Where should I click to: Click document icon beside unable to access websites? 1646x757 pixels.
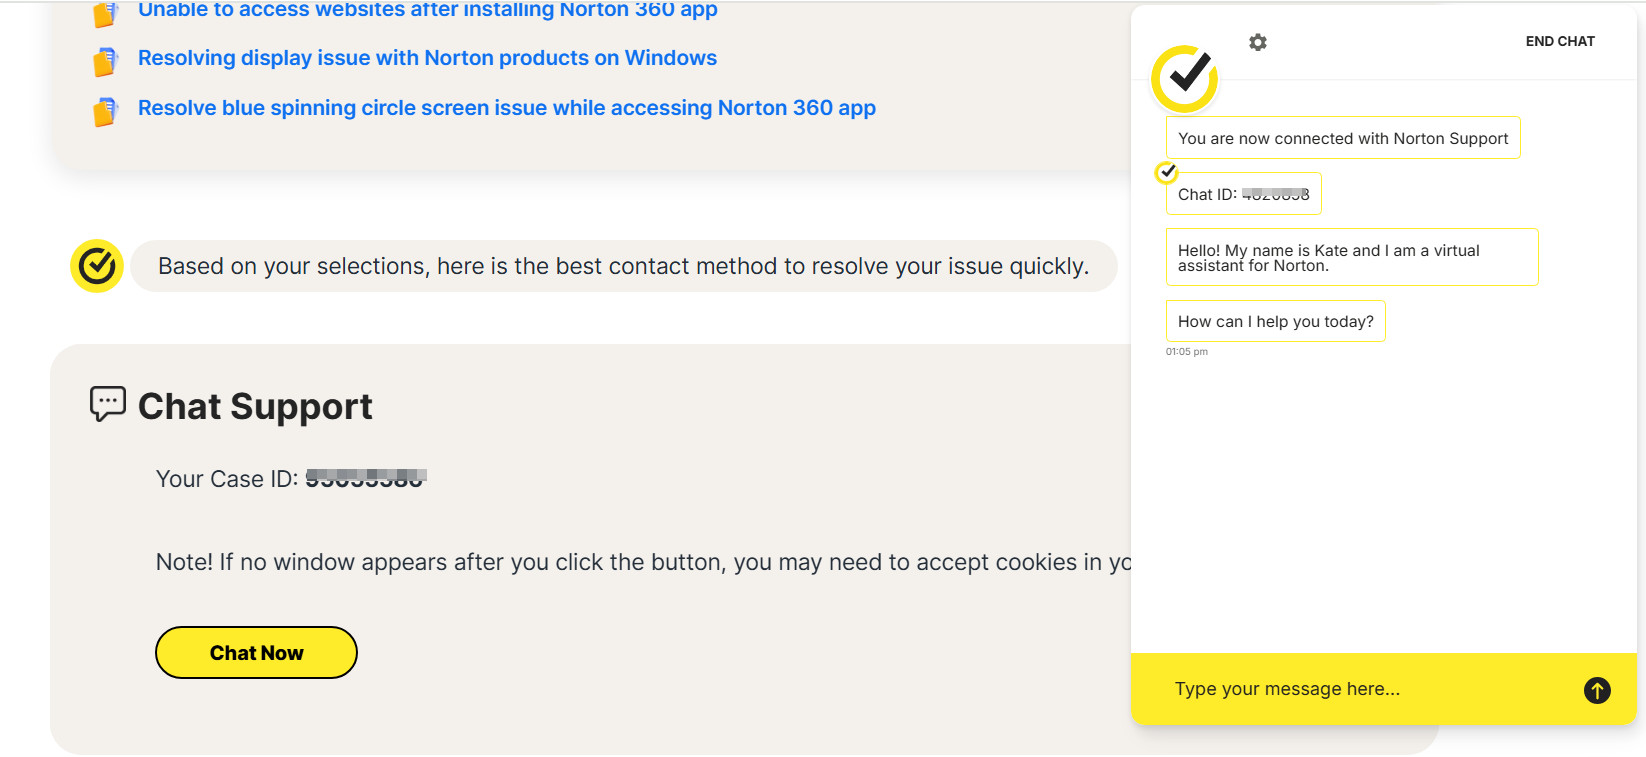(x=105, y=15)
